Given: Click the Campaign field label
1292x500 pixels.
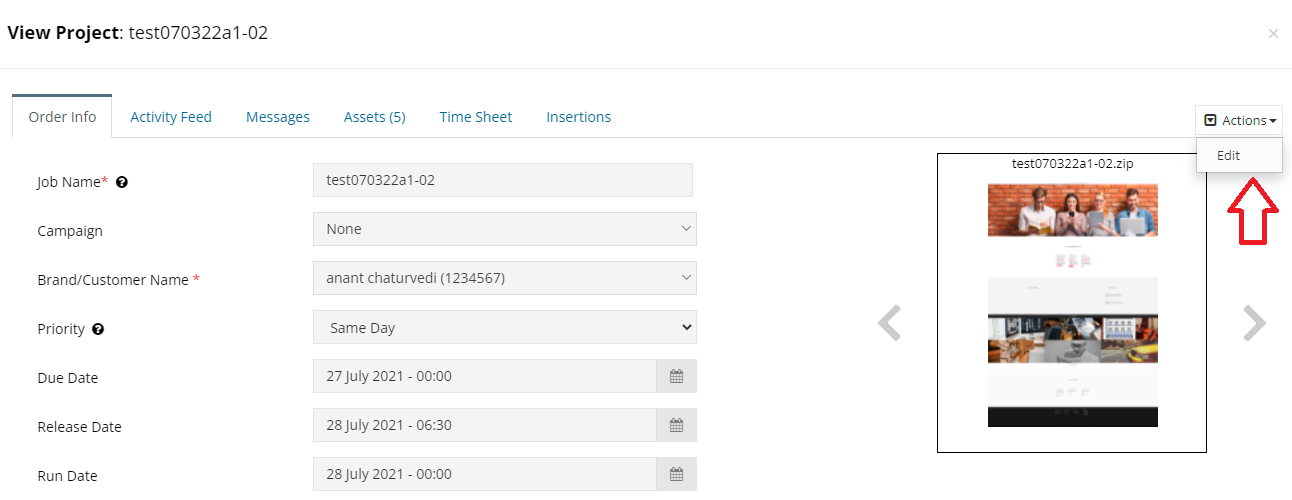Looking at the screenshot, I should (x=70, y=231).
